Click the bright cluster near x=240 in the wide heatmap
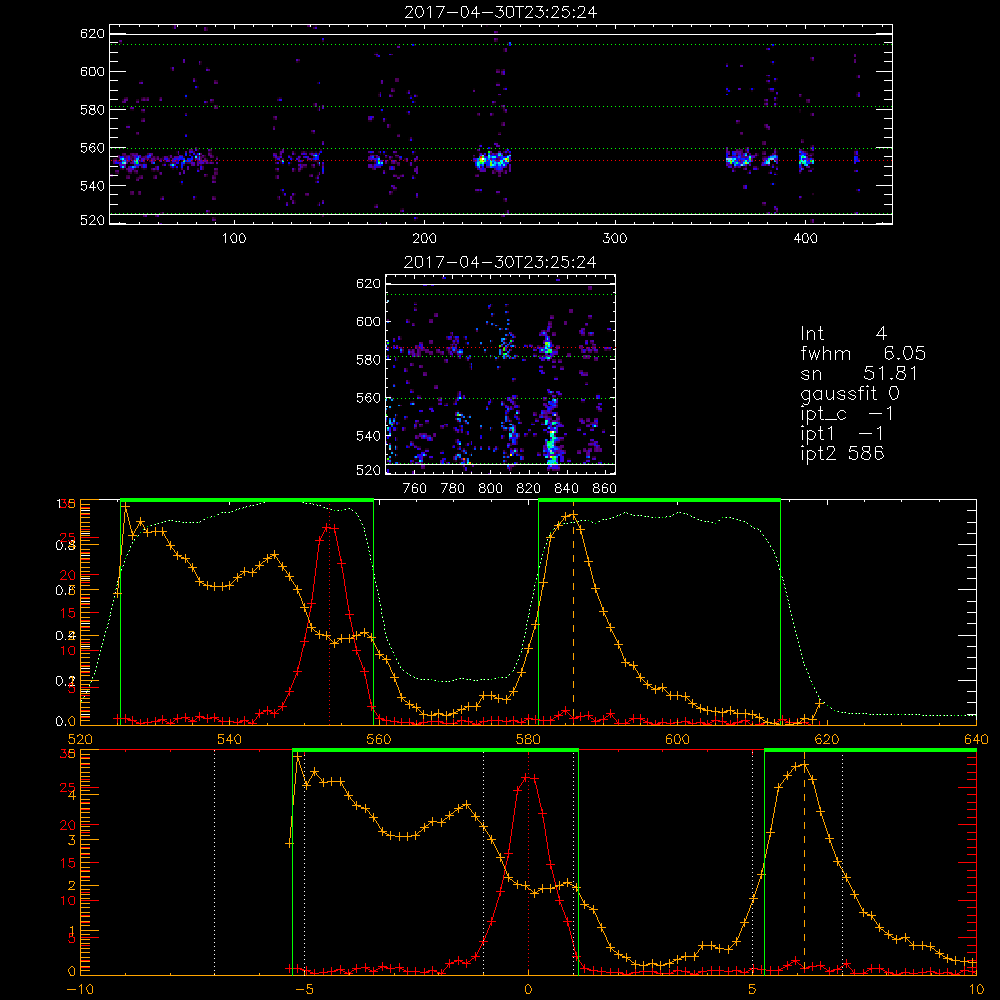 (x=493, y=160)
